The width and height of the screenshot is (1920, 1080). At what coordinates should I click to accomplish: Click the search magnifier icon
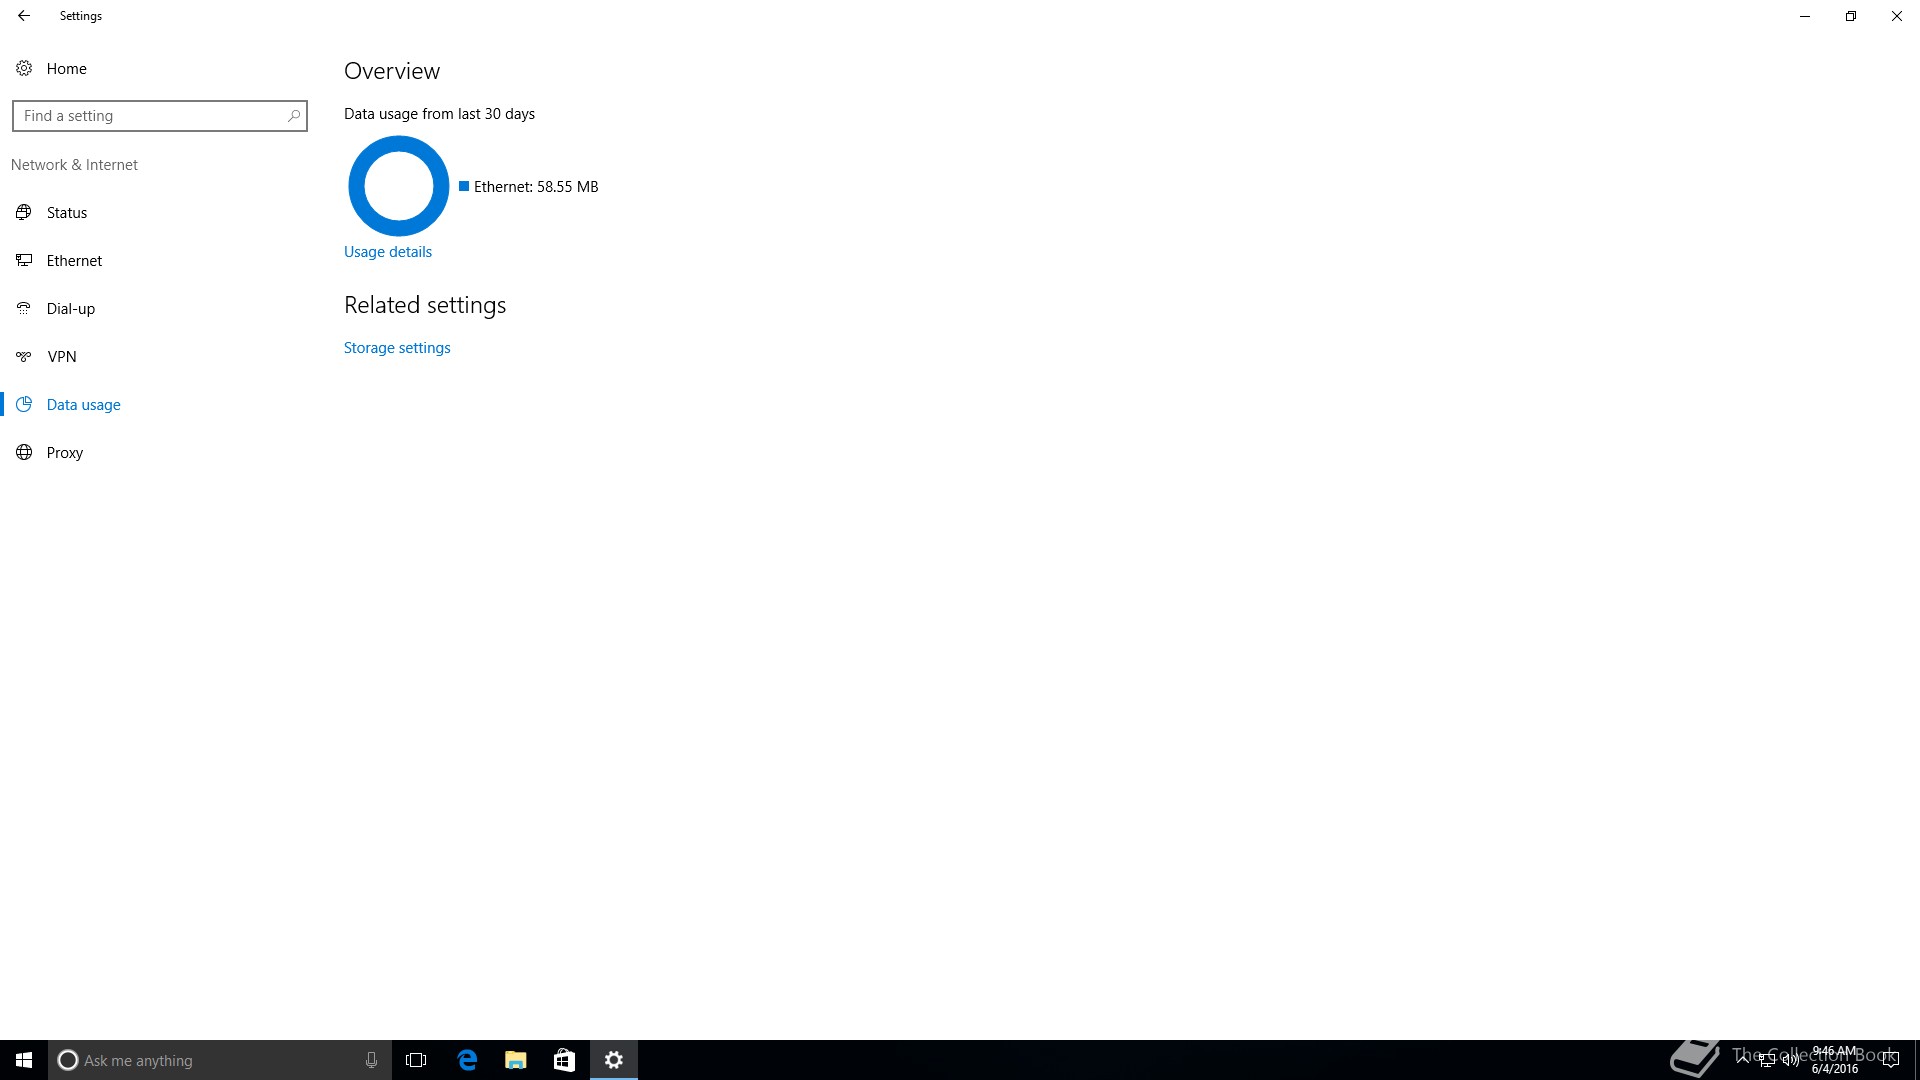coord(293,116)
